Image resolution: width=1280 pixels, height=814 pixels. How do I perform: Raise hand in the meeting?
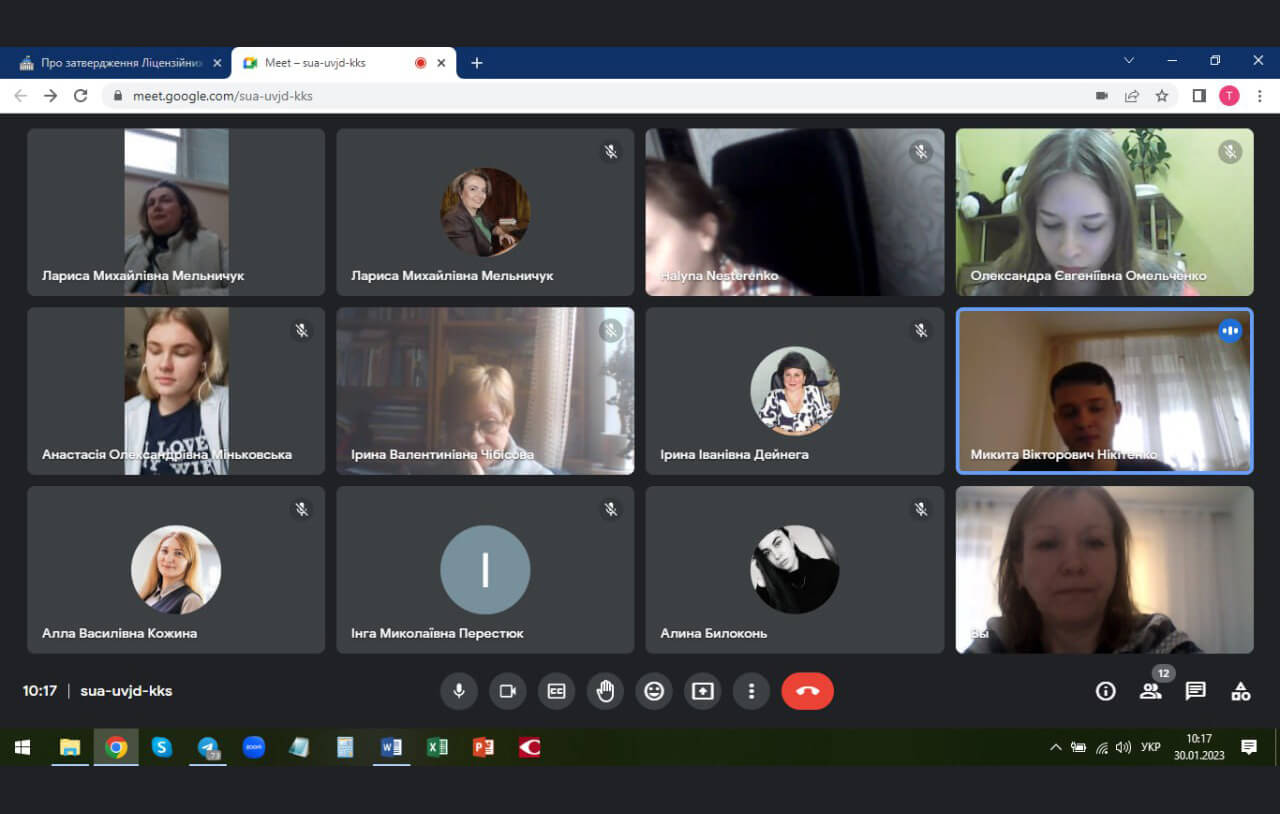point(605,691)
